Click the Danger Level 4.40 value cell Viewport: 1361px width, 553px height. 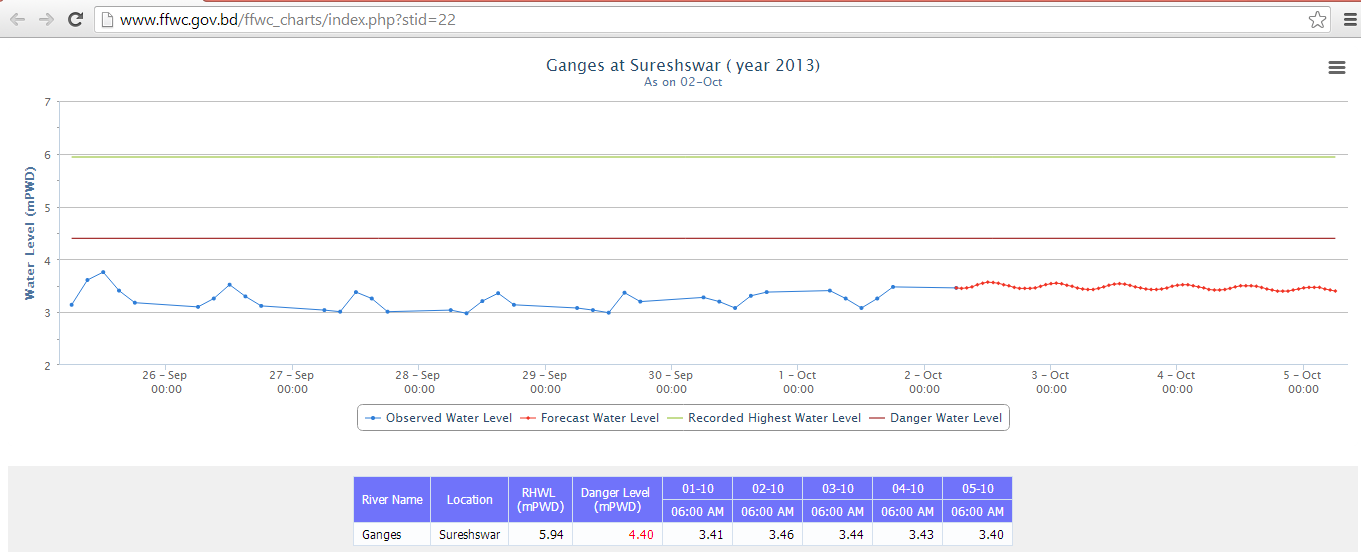[617, 535]
